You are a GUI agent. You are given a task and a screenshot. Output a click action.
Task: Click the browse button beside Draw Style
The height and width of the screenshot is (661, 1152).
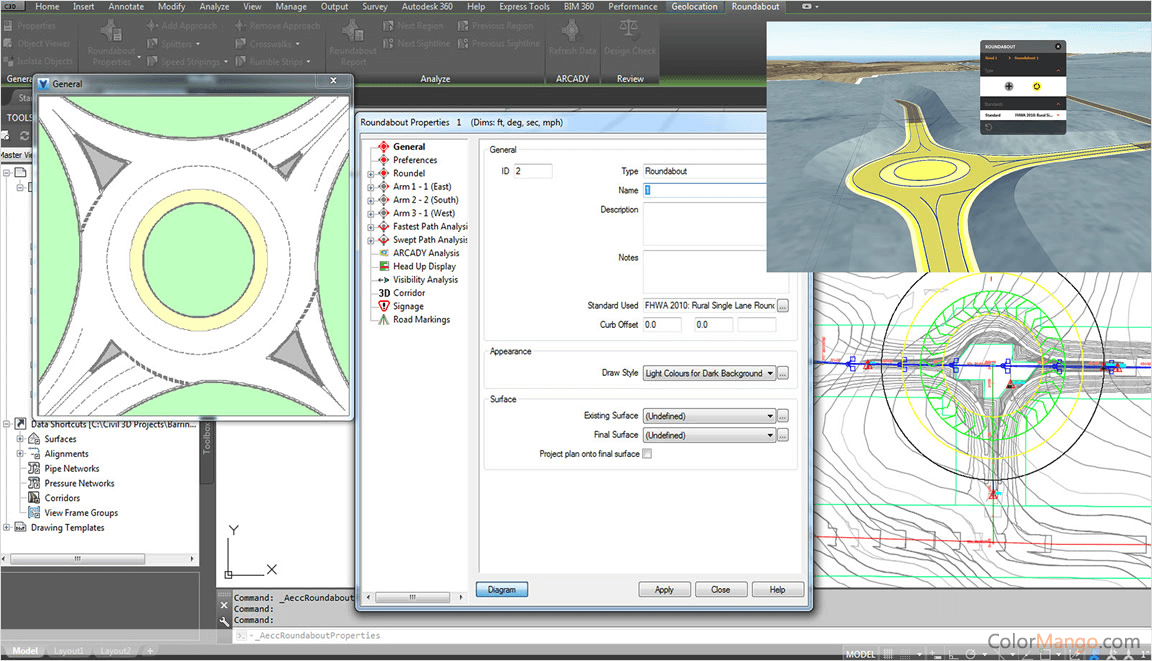click(x=782, y=373)
